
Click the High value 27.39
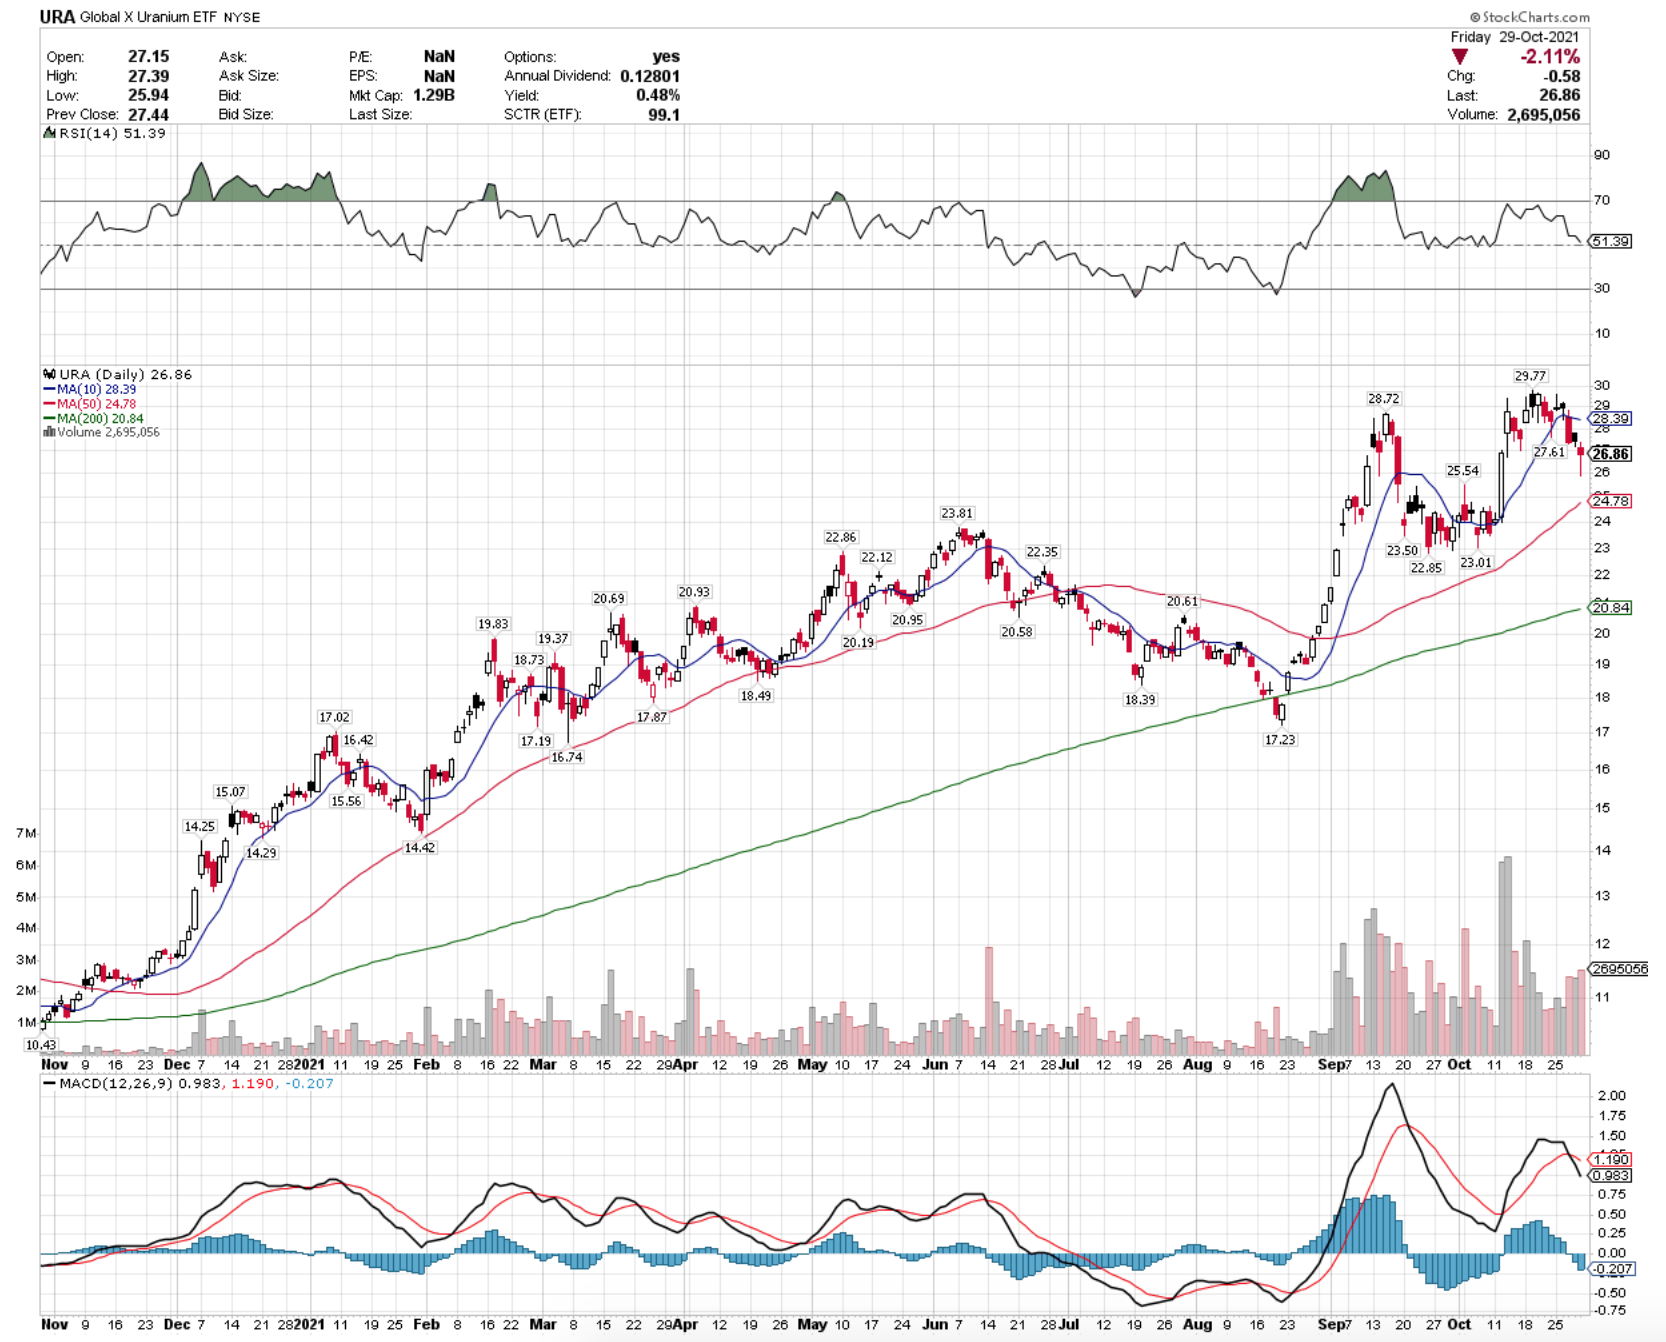[148, 76]
